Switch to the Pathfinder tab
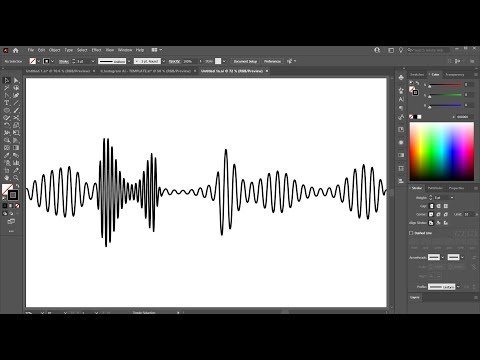 point(435,188)
